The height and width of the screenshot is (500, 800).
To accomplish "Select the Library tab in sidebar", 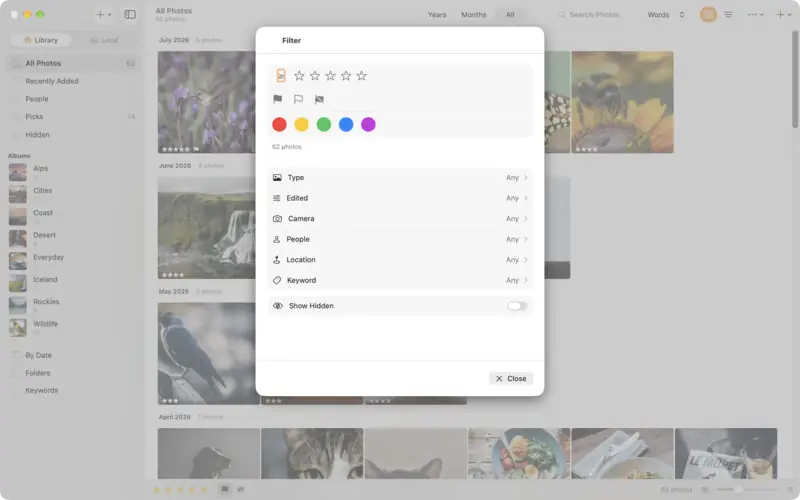I will click(41, 40).
